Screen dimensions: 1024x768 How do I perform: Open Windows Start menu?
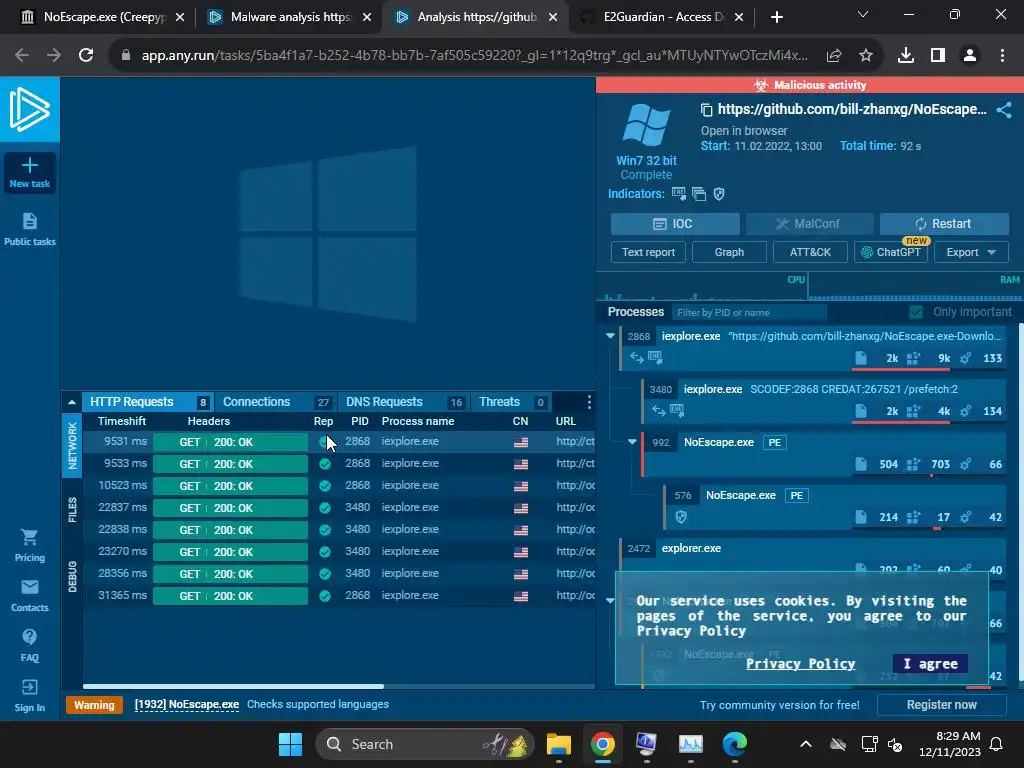tap(290, 744)
